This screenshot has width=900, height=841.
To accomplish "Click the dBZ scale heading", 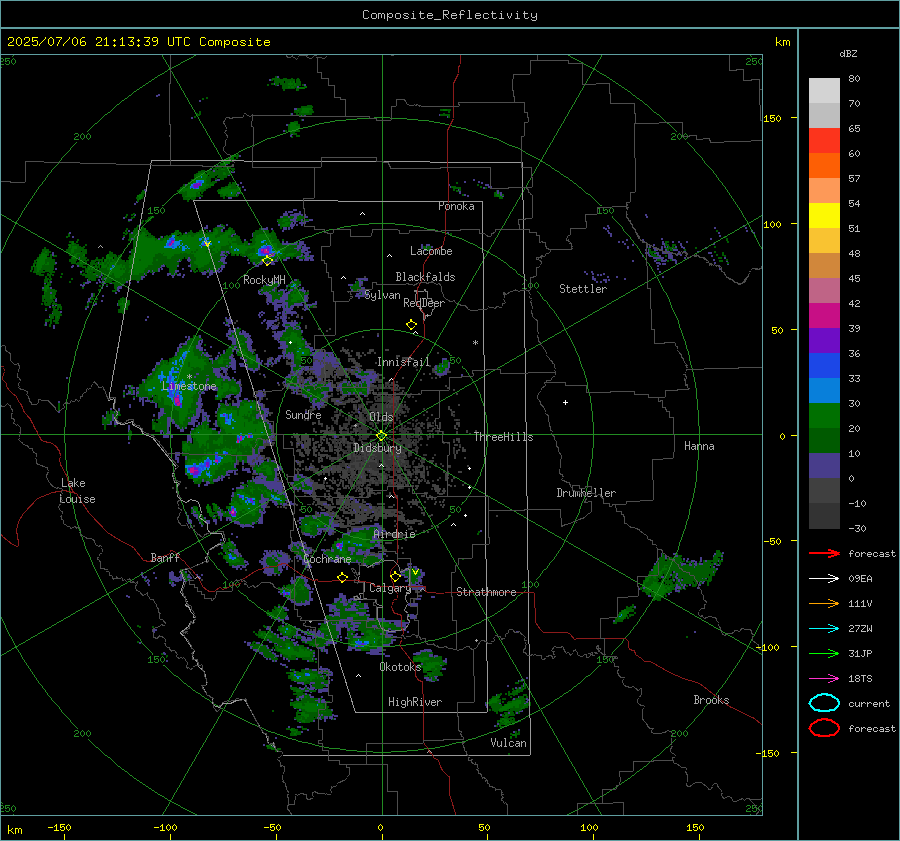I will [x=848, y=53].
